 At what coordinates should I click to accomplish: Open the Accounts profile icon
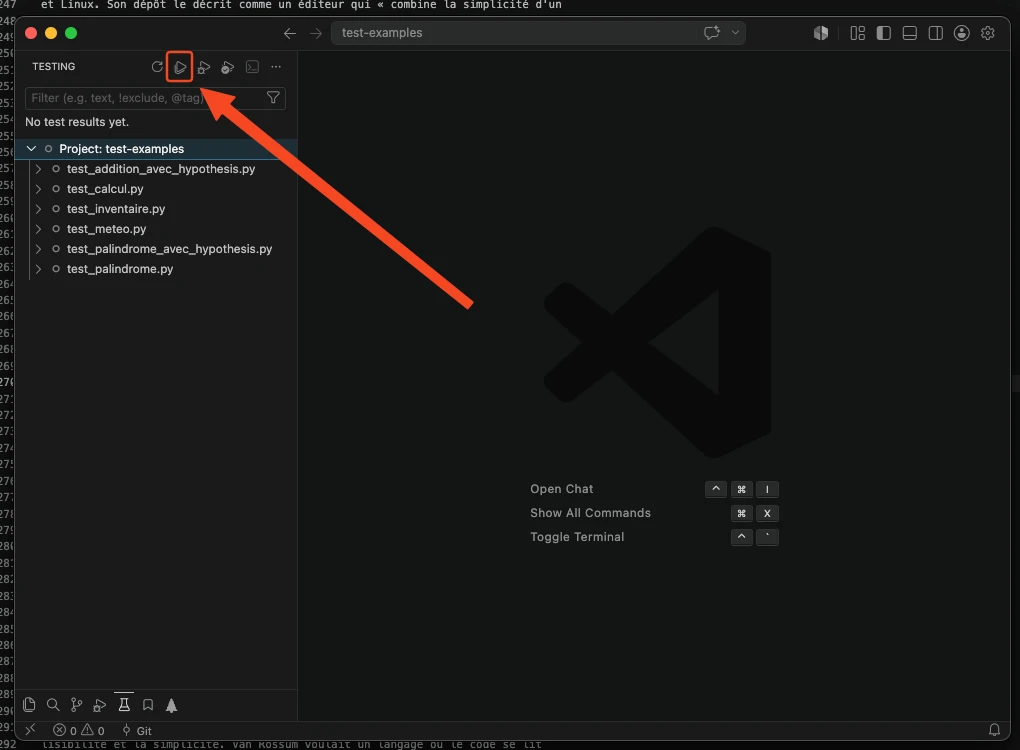pyautogui.click(x=961, y=33)
